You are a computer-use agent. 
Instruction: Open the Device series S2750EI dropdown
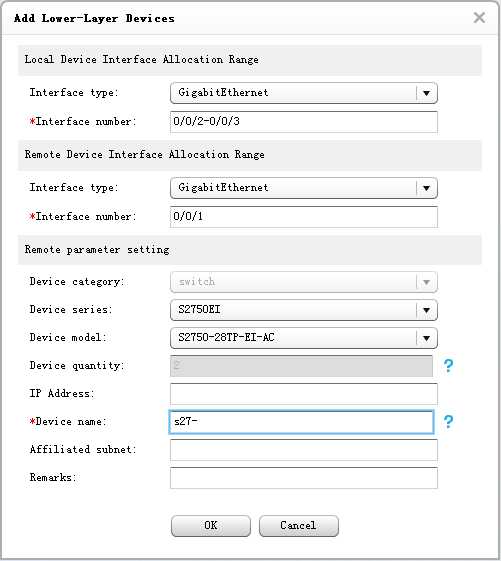pos(303,310)
